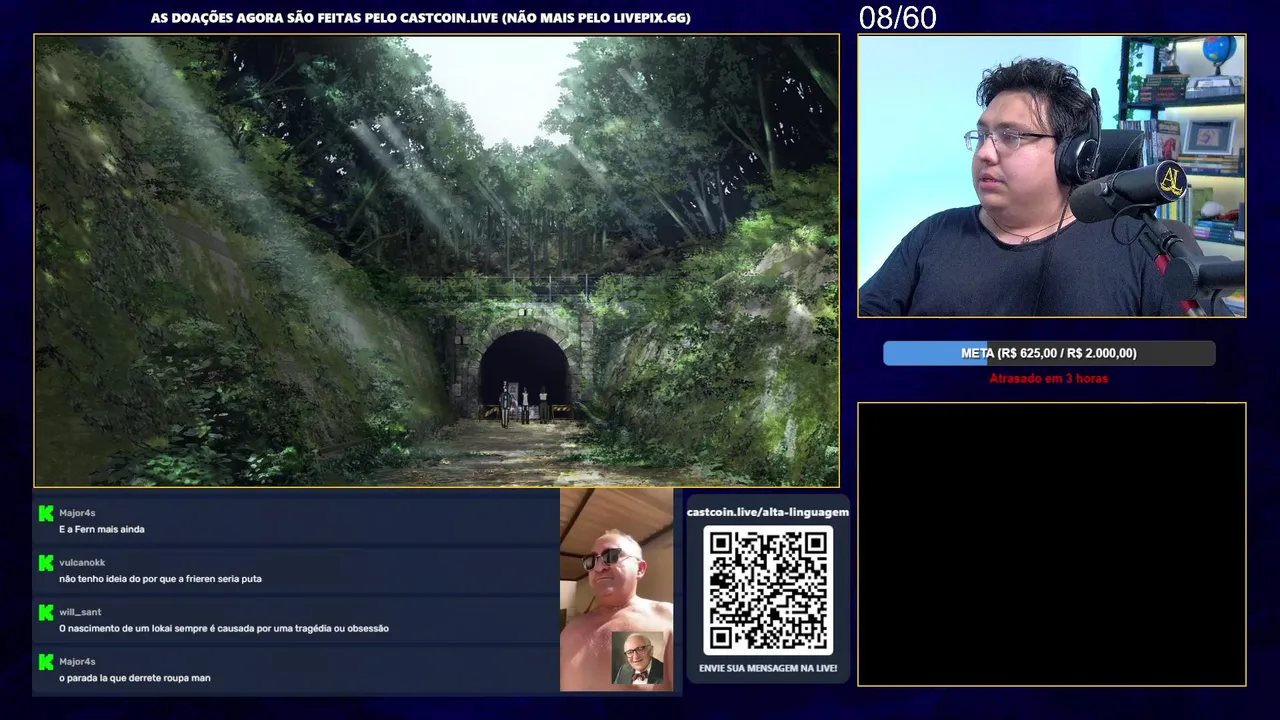Viewport: 1280px width, 720px height.
Task: Click the message 'o parada la que derrete roupa man'
Action: pyautogui.click(x=135, y=678)
